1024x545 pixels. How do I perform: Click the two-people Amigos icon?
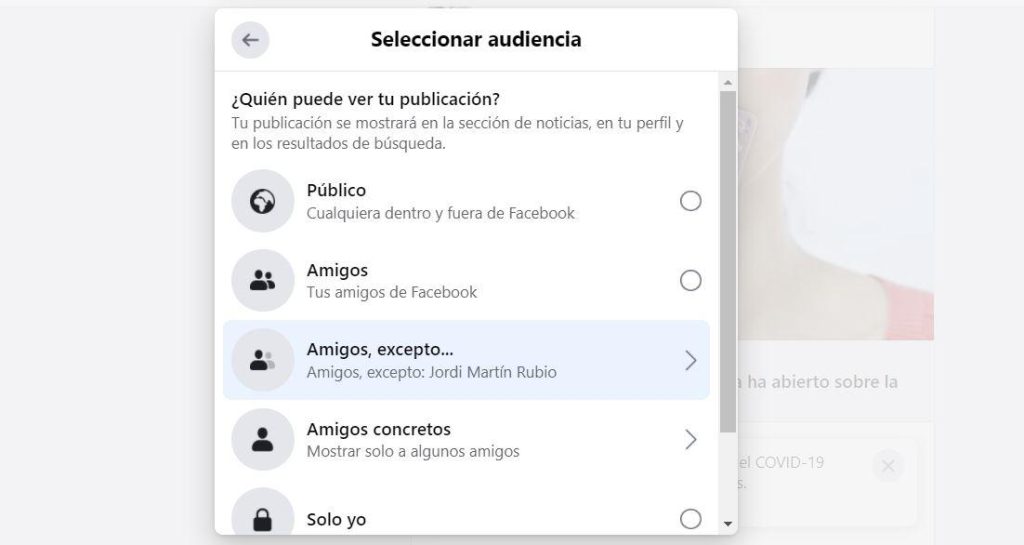click(263, 281)
